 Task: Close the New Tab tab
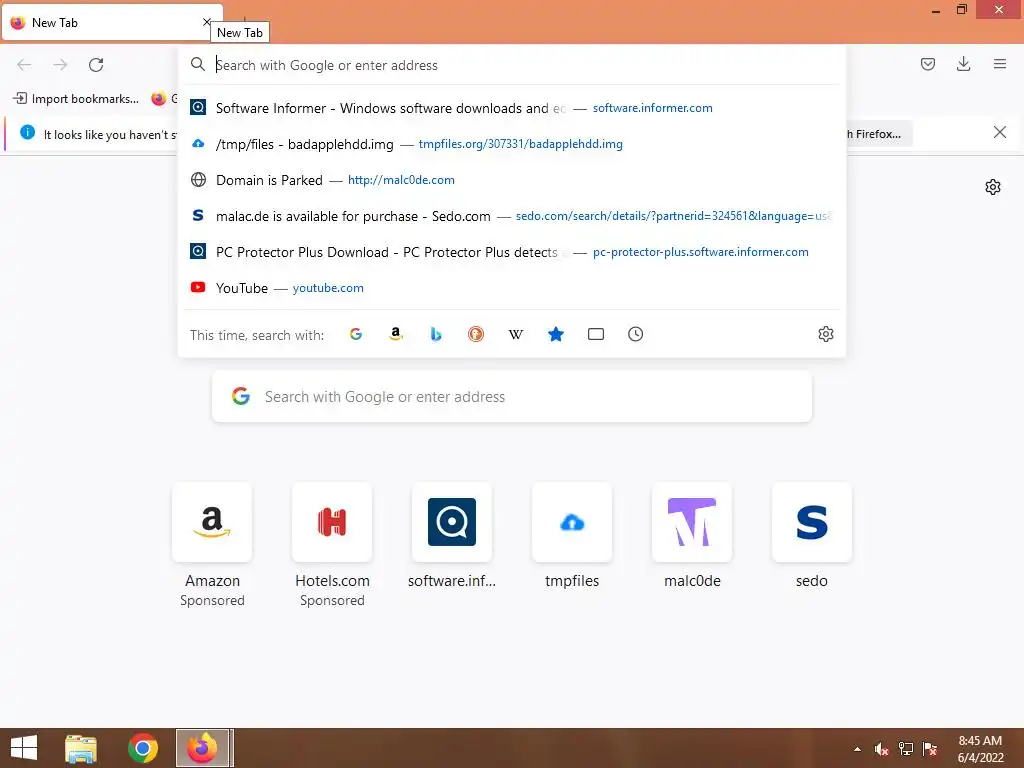click(206, 22)
